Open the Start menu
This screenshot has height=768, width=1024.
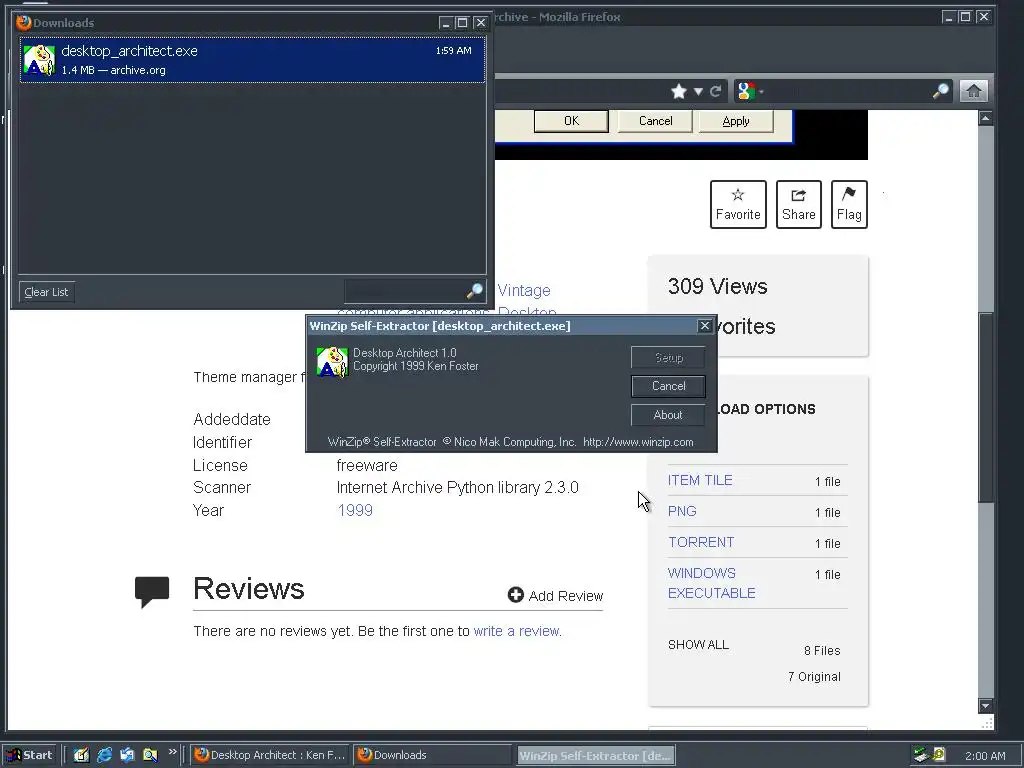[x=29, y=755]
